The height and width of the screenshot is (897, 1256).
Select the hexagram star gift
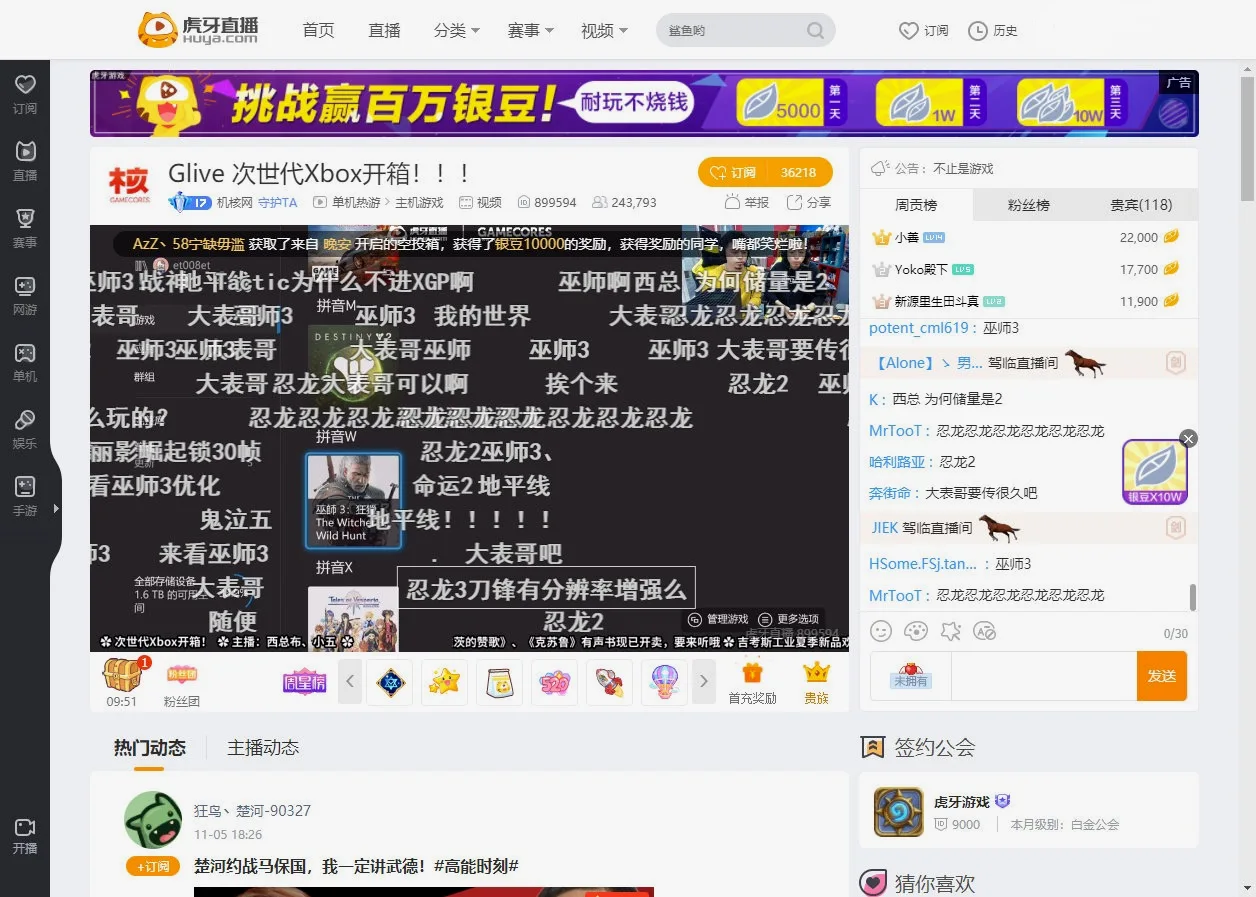(389, 682)
